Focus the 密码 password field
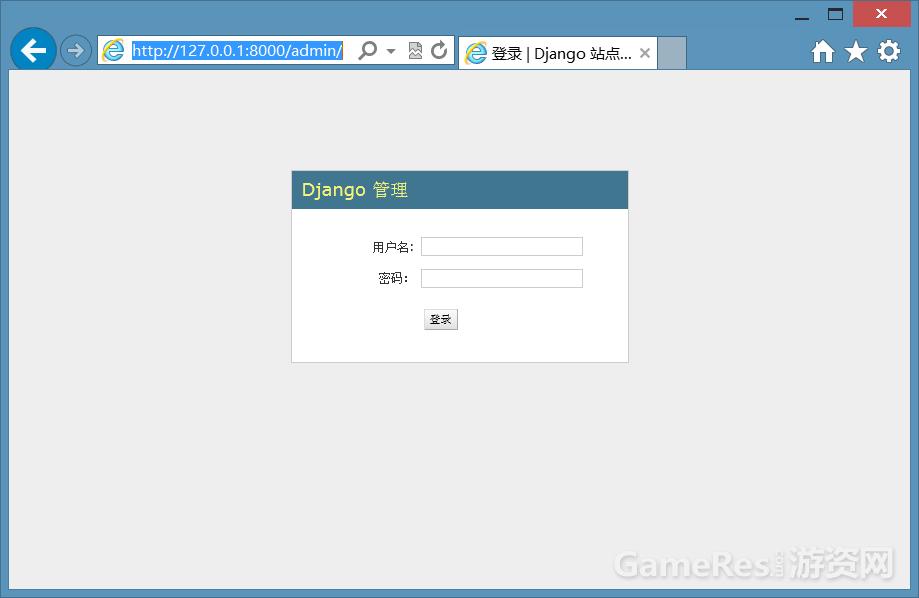919x598 pixels. 502,278
